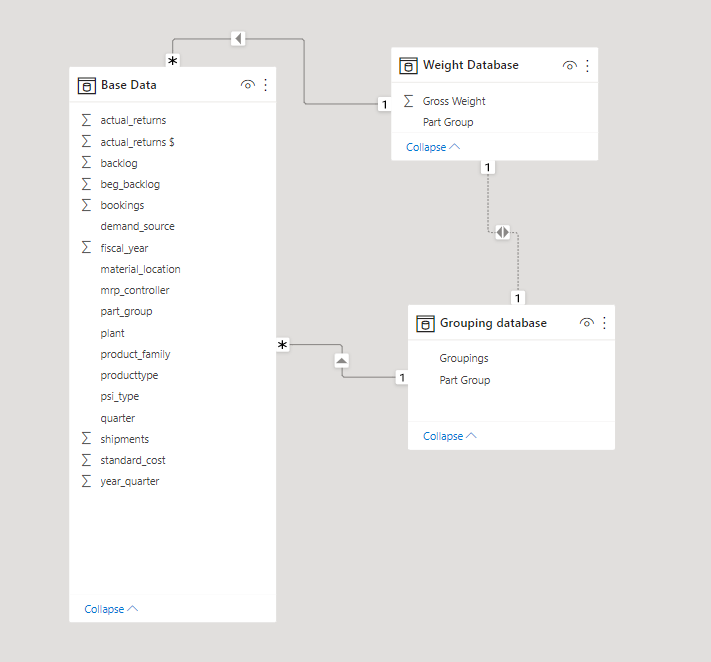The image size is (711, 662).
Task: Click the Weight Database table title
Action: coord(471,65)
